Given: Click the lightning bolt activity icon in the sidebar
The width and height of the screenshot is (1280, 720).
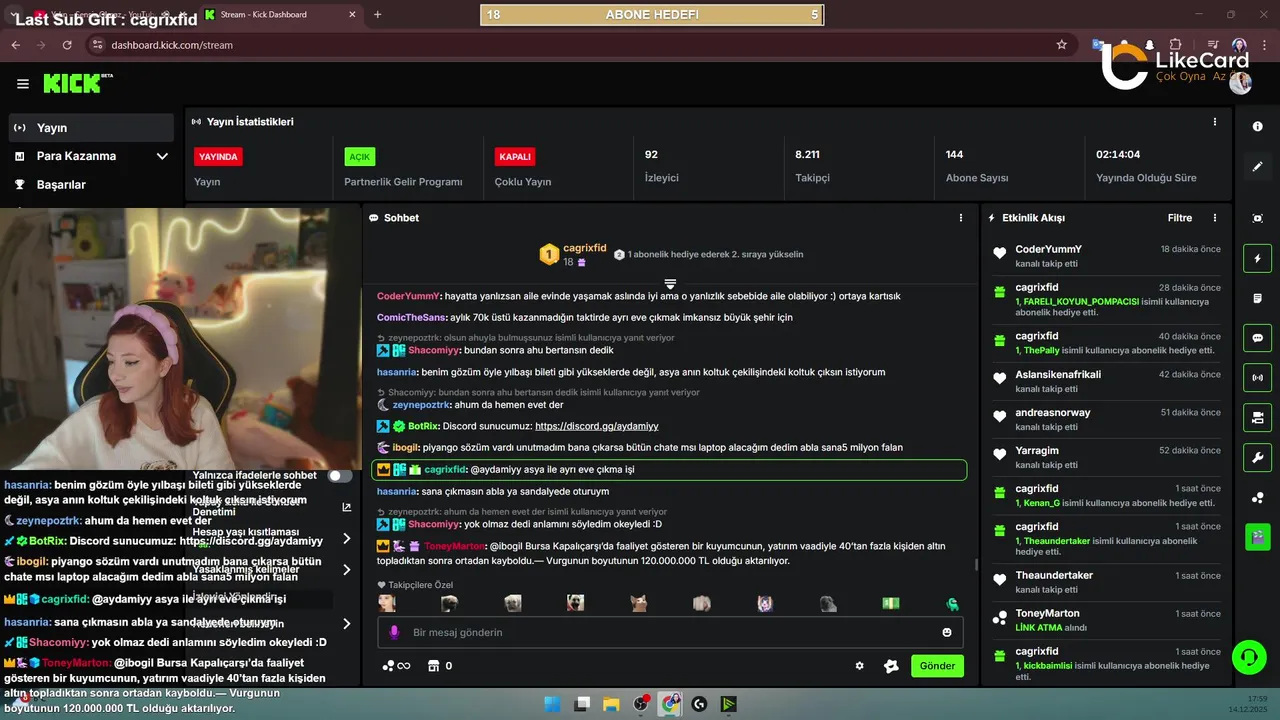Looking at the screenshot, I should pyautogui.click(x=1258, y=258).
